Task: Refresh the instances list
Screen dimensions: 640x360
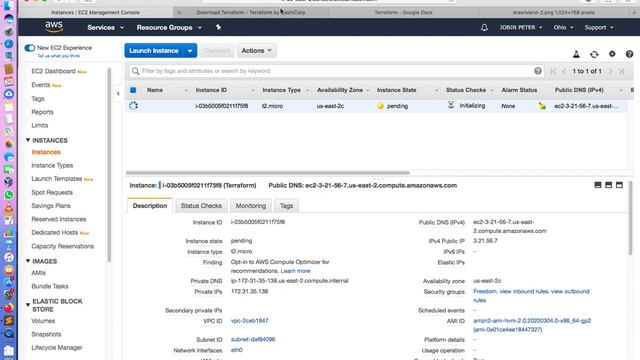Action: point(594,54)
